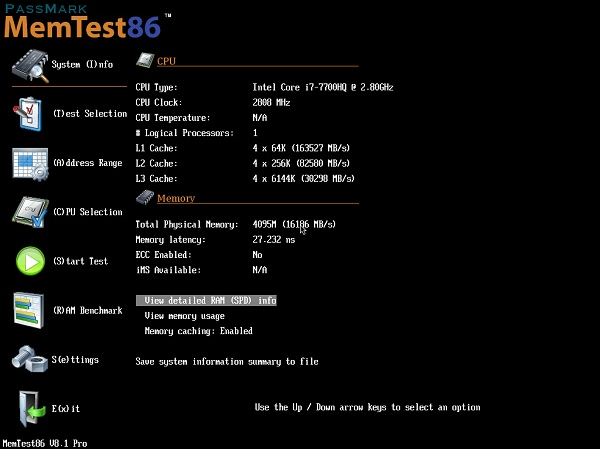600x450 pixels.
Task: Open the RAM Benchmark chart icon
Action: pos(29,310)
